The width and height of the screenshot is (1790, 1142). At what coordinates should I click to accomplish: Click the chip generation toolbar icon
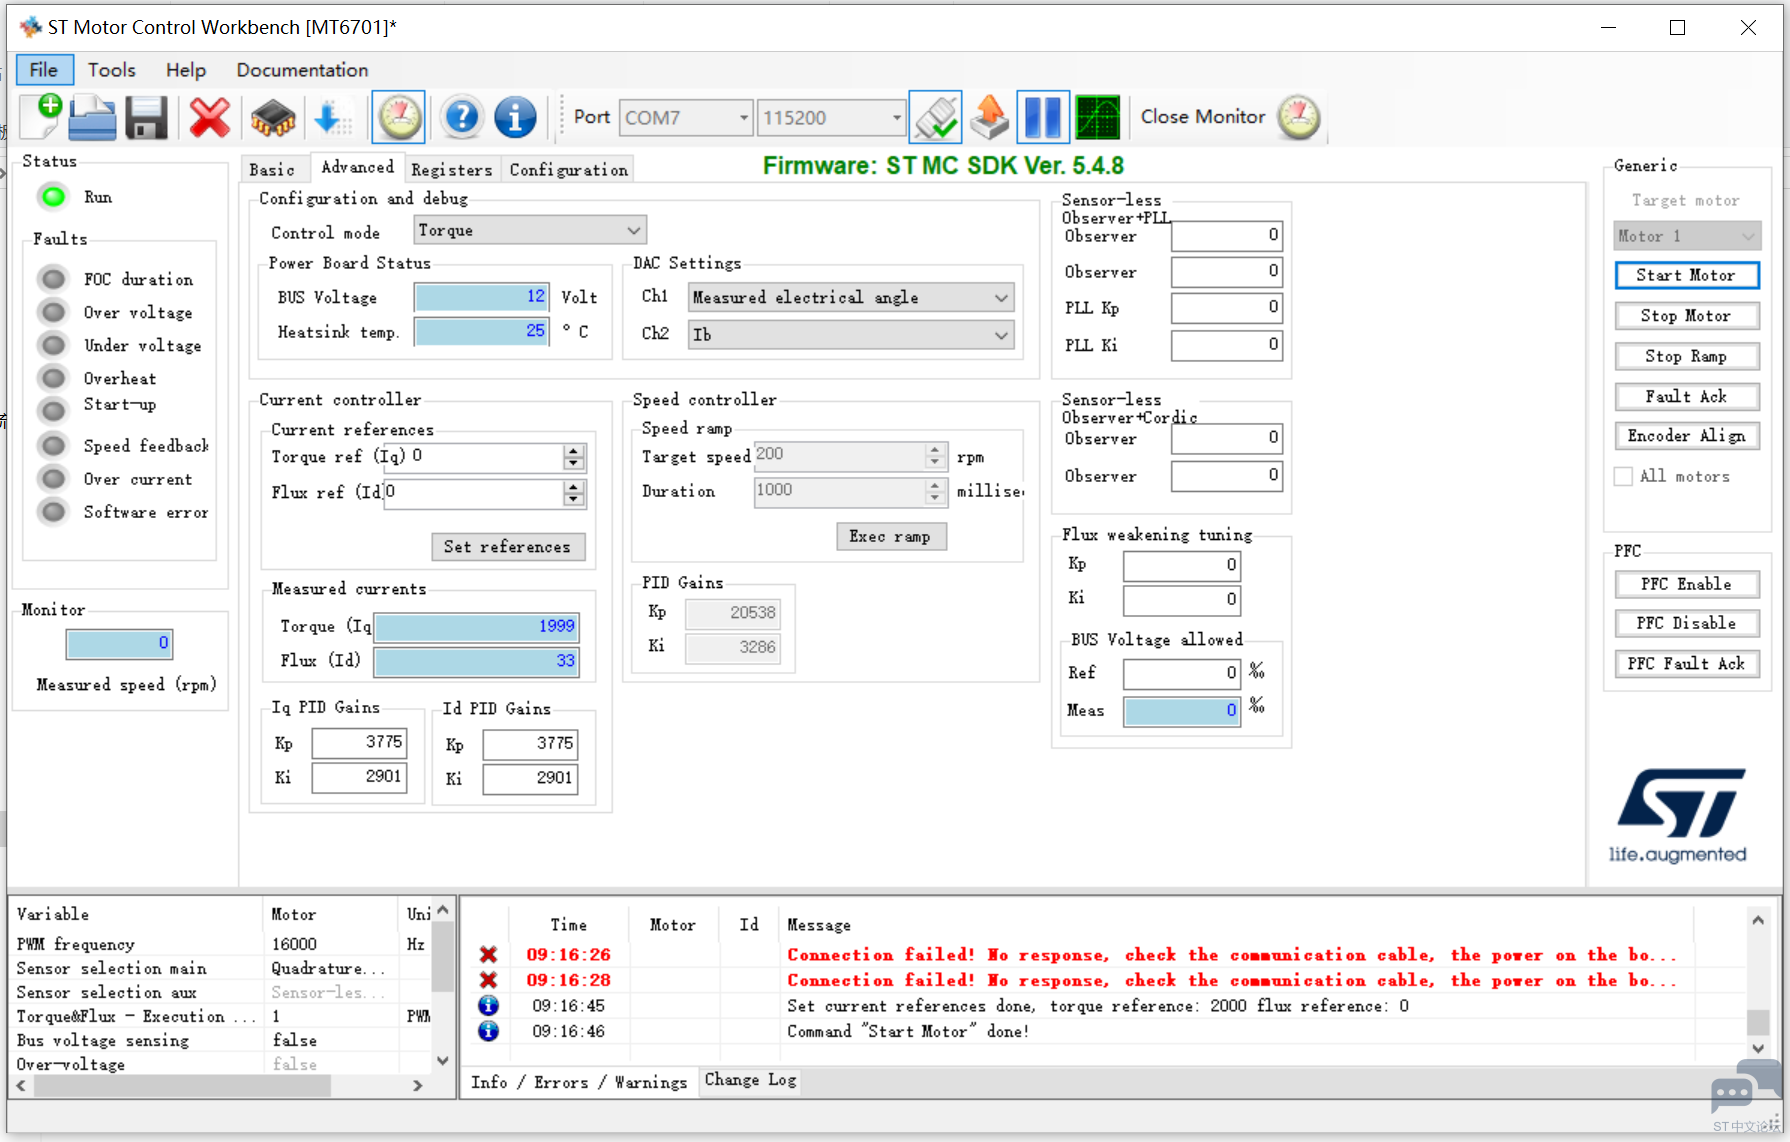pos(272,118)
